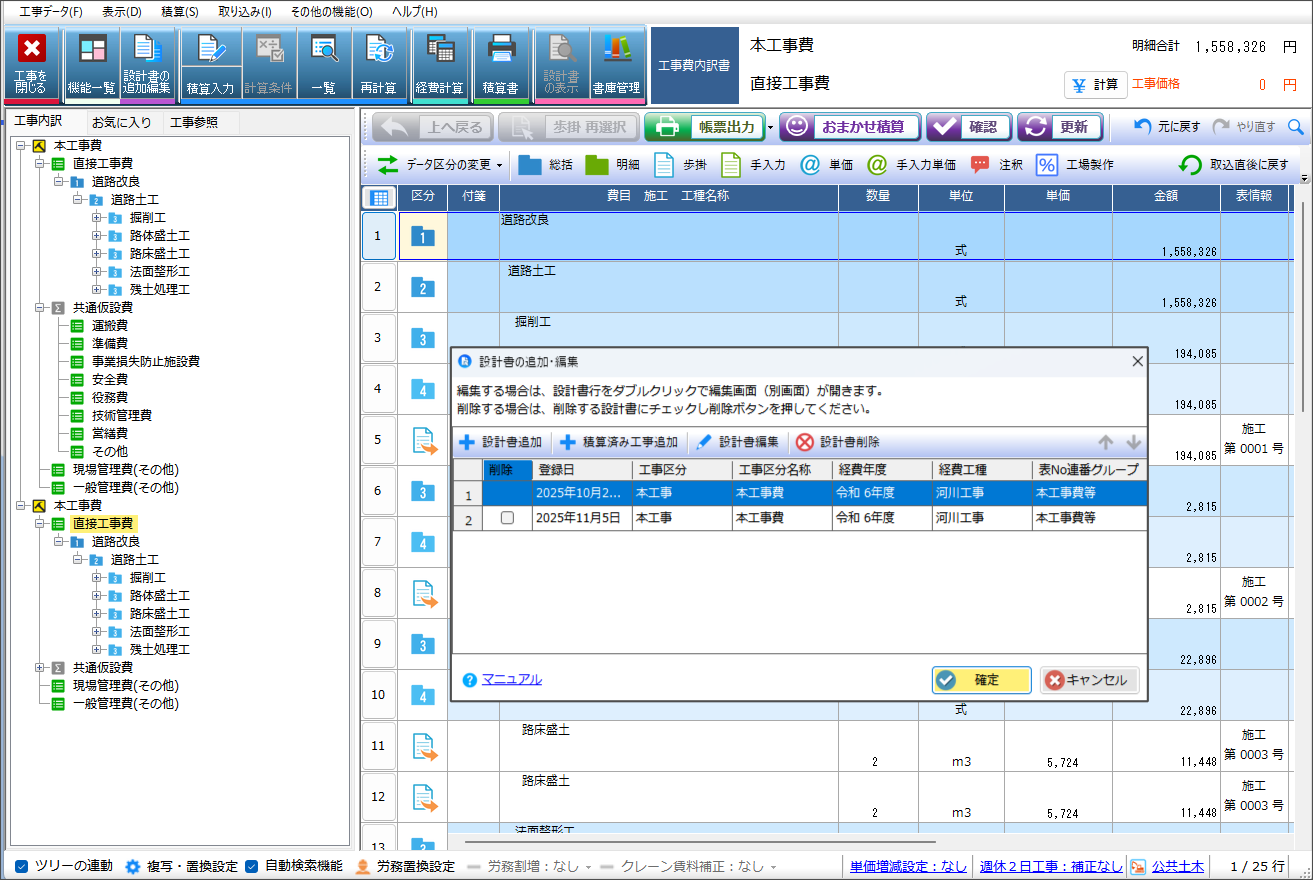Toggle the ツリーの連動 checkbox
Viewport: 1313px width, 880px height.
22,866
